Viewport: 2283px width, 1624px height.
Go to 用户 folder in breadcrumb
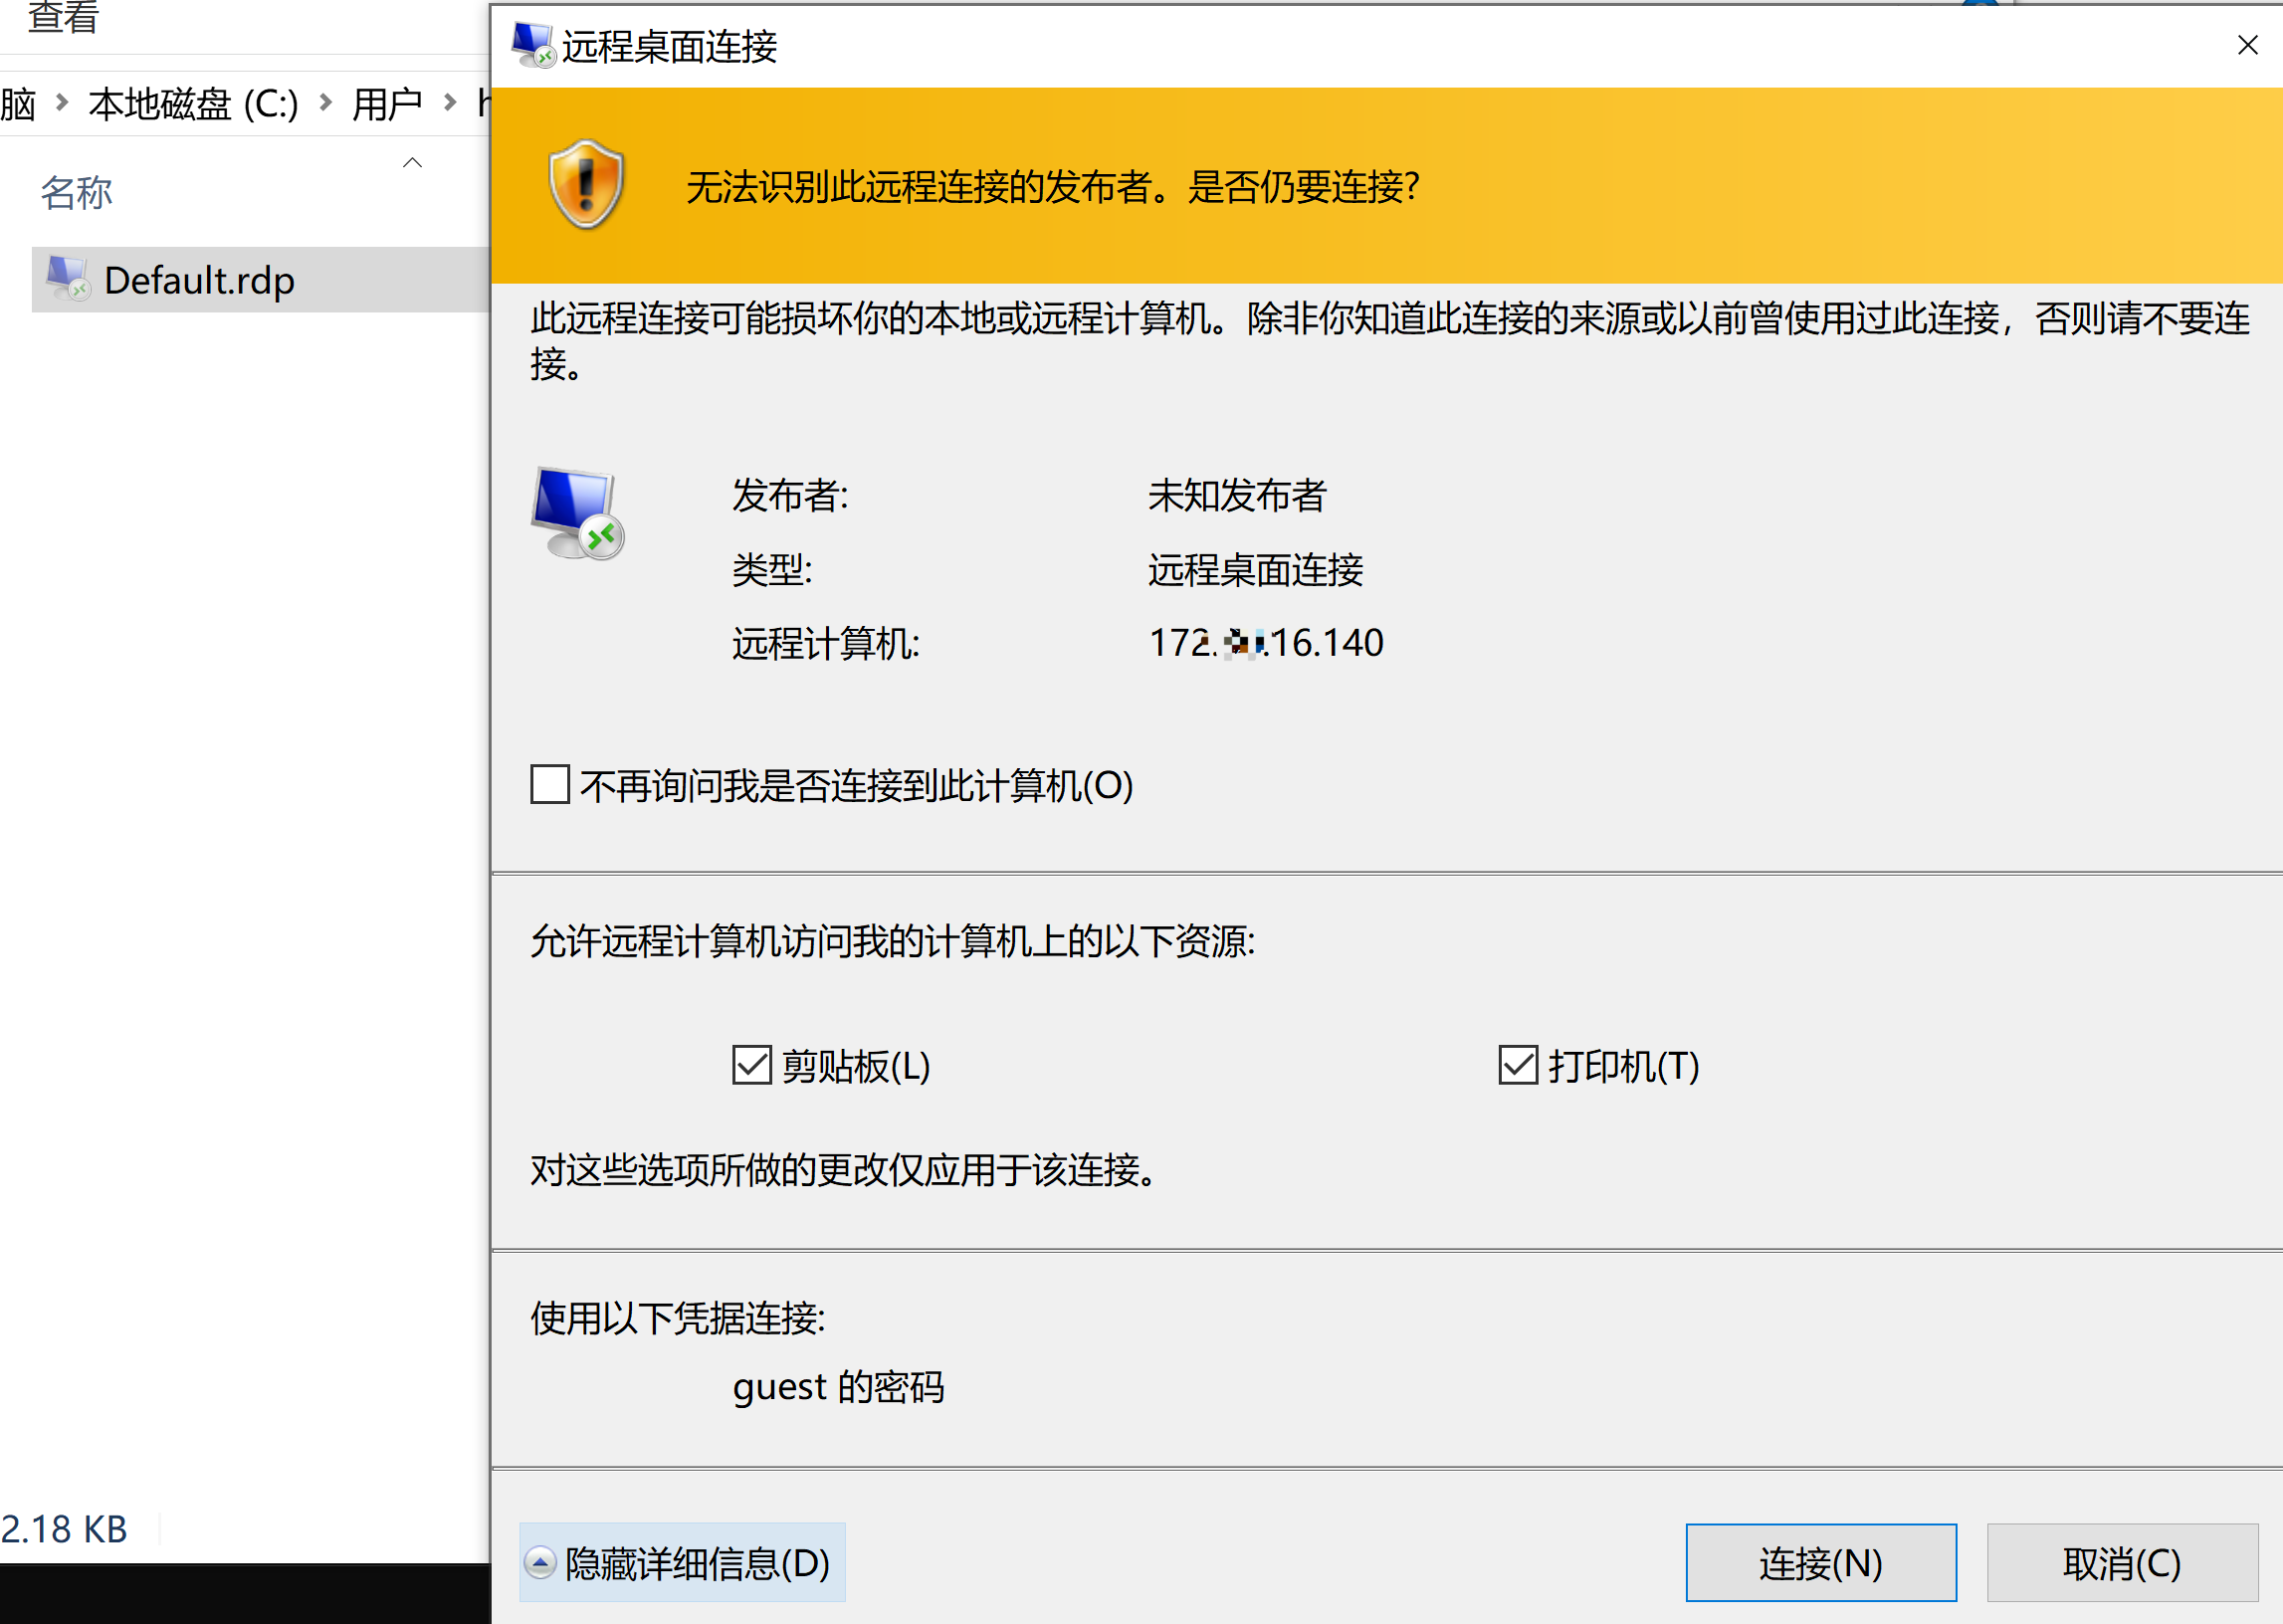pos(387,104)
